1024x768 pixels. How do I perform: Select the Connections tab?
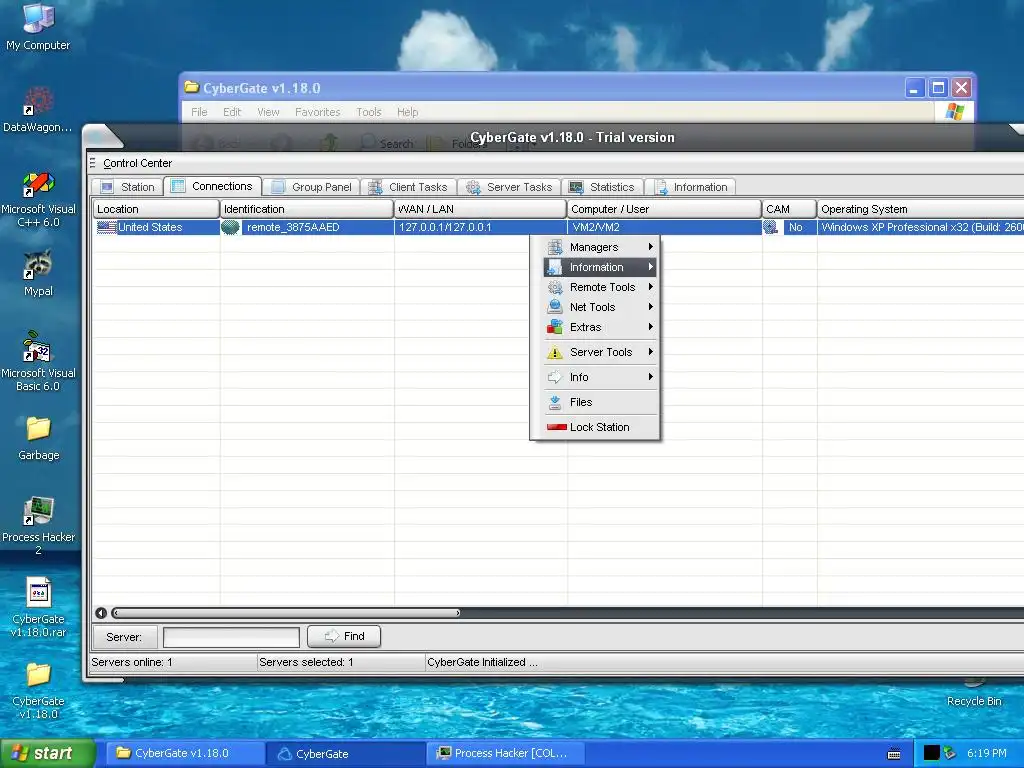pyautogui.click(x=213, y=186)
